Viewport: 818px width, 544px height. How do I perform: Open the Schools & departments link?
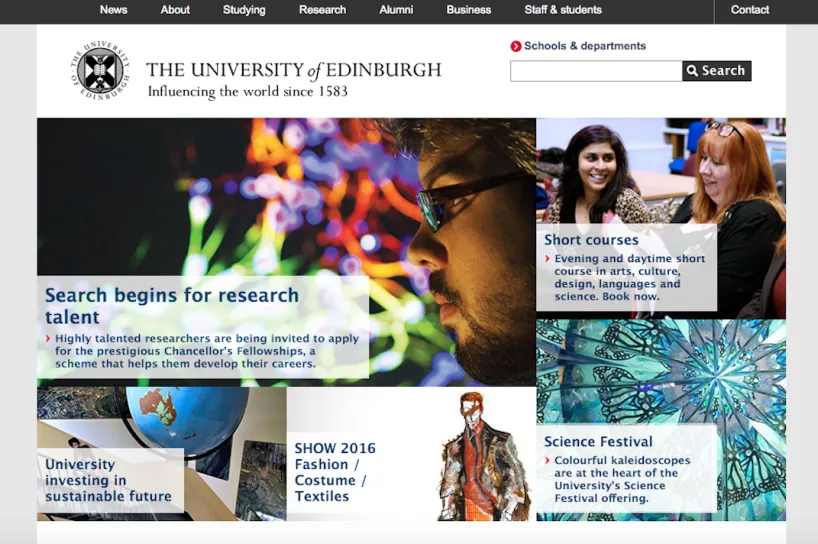[585, 46]
